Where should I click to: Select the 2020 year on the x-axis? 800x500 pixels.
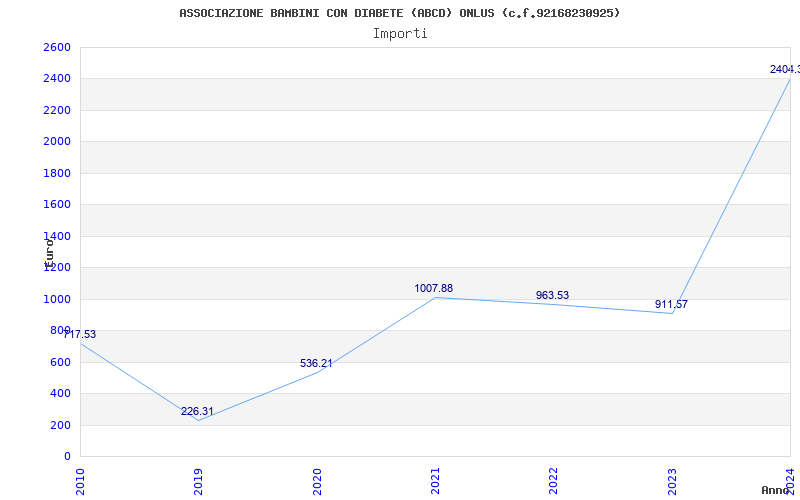pos(317,479)
